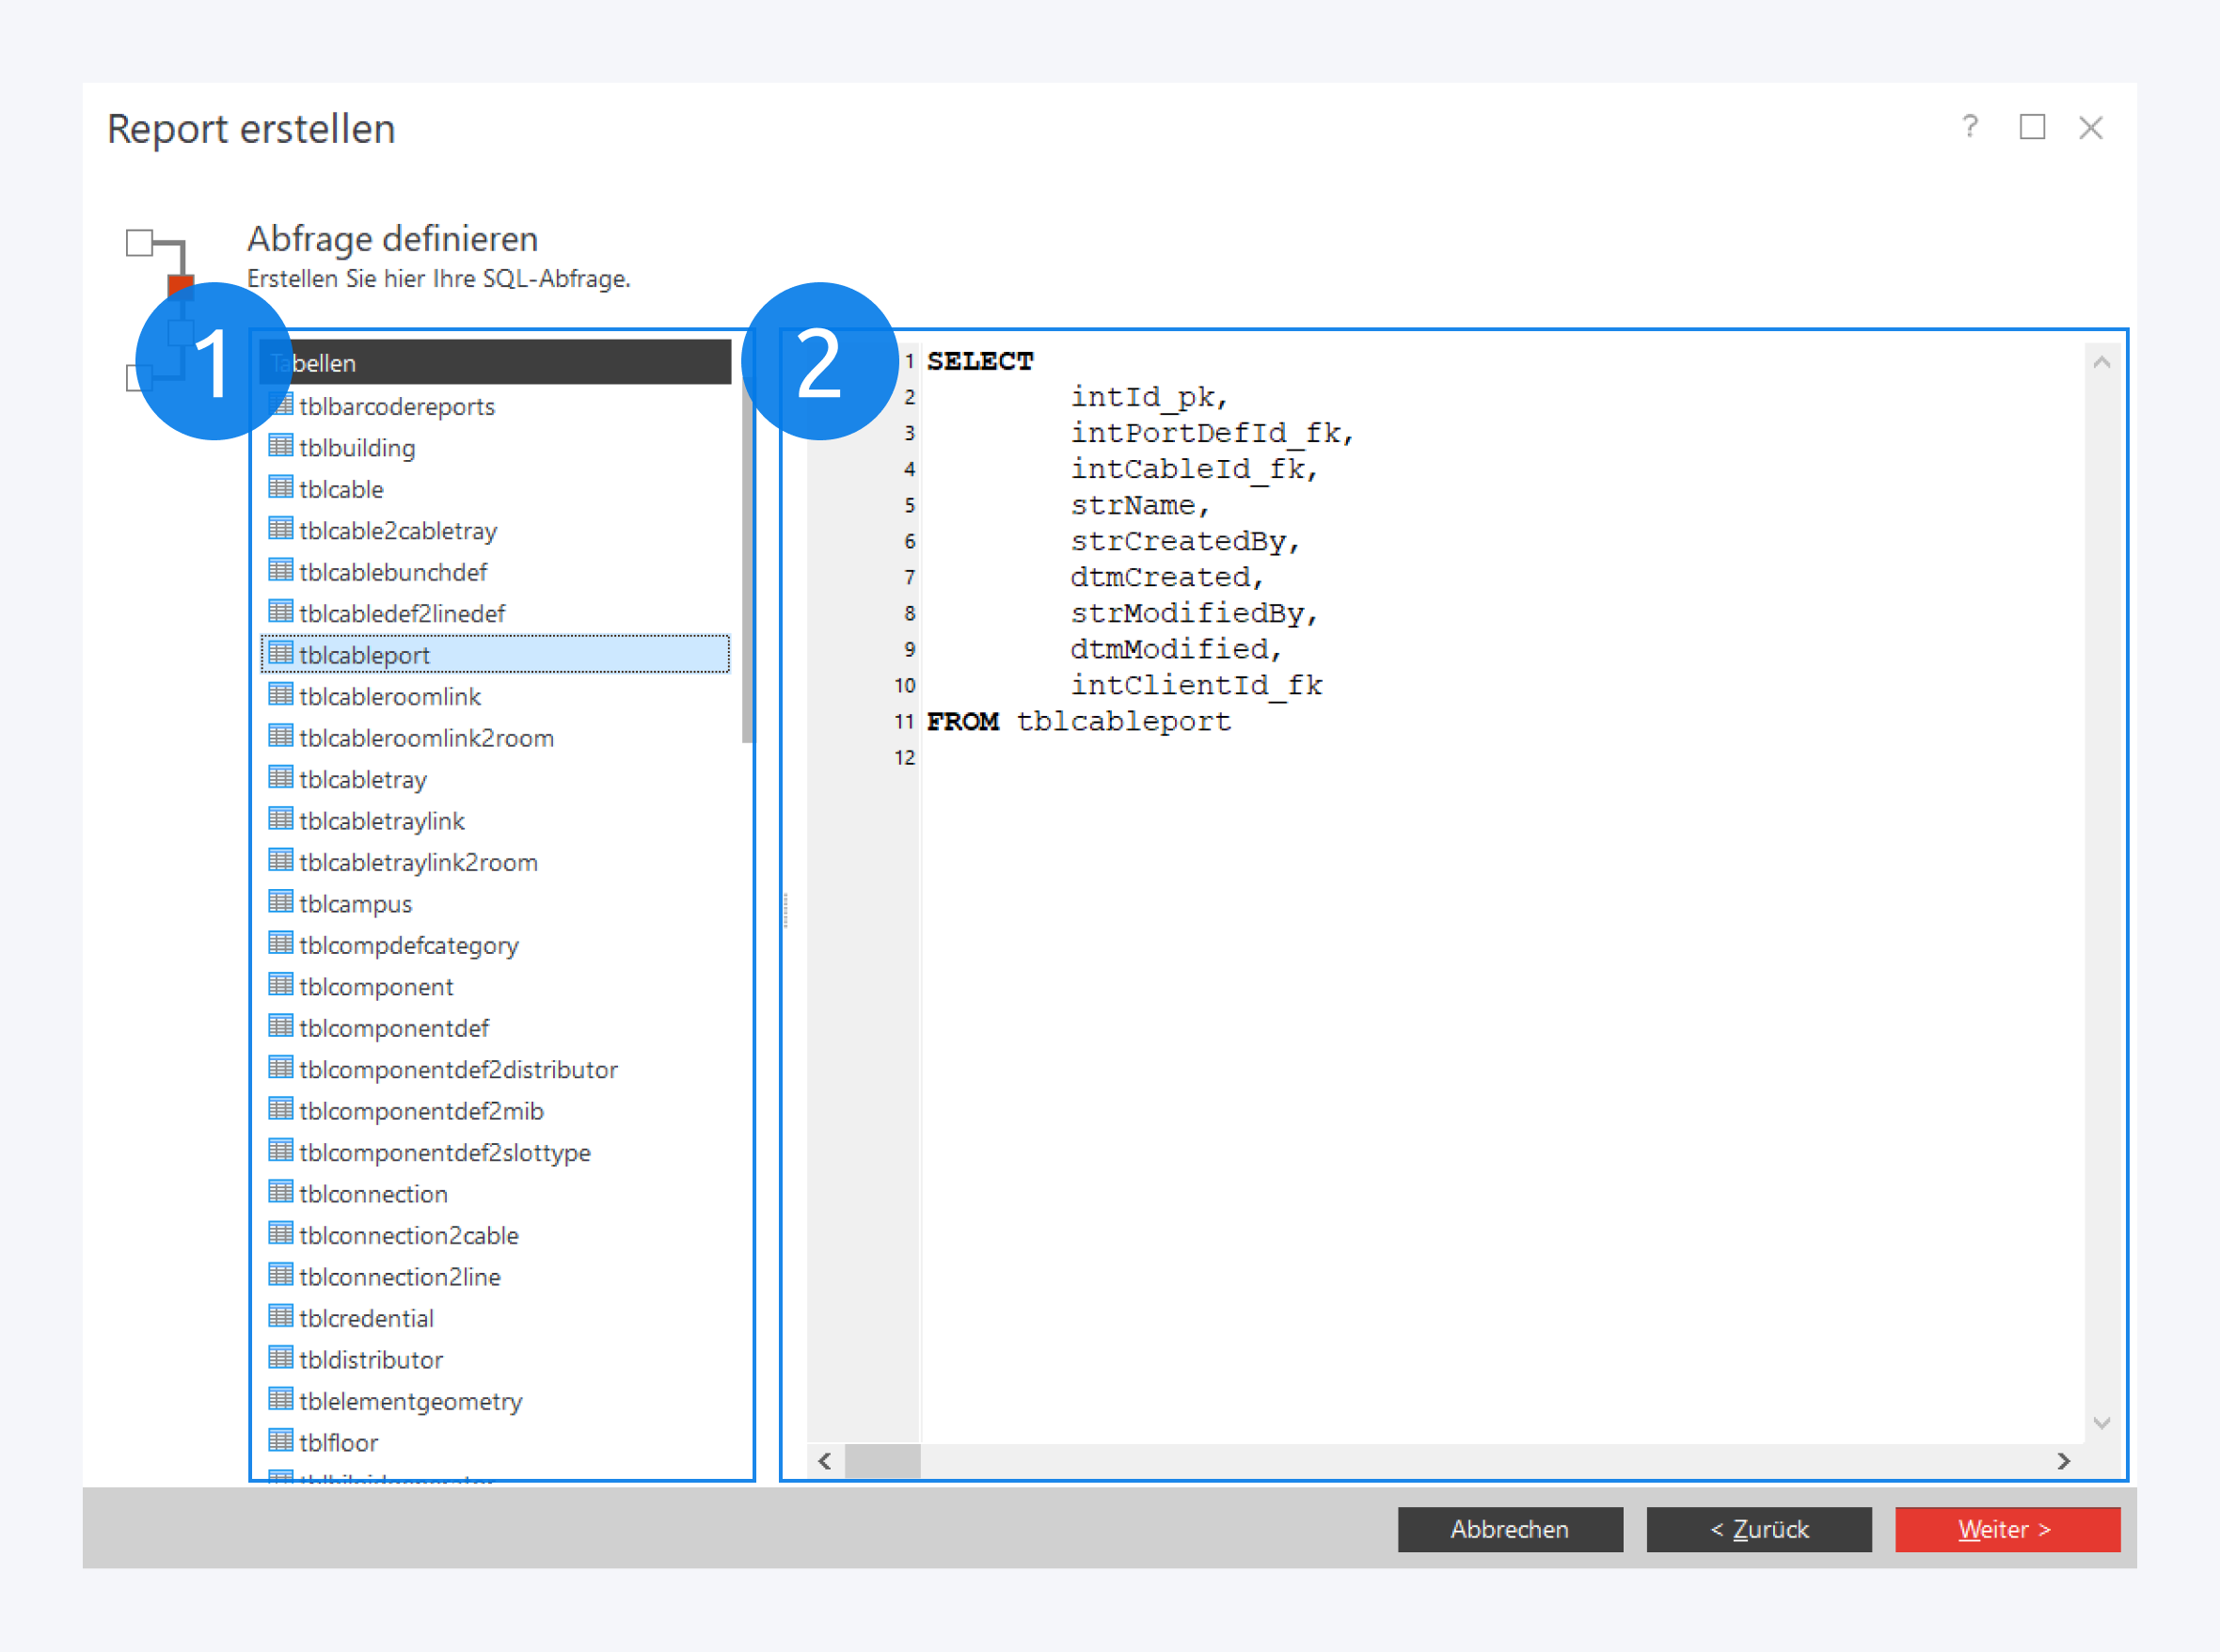Click the horizontal scrollbar thumb in the editor
Viewport: 2220px width, 1652px height.
tap(882, 1460)
